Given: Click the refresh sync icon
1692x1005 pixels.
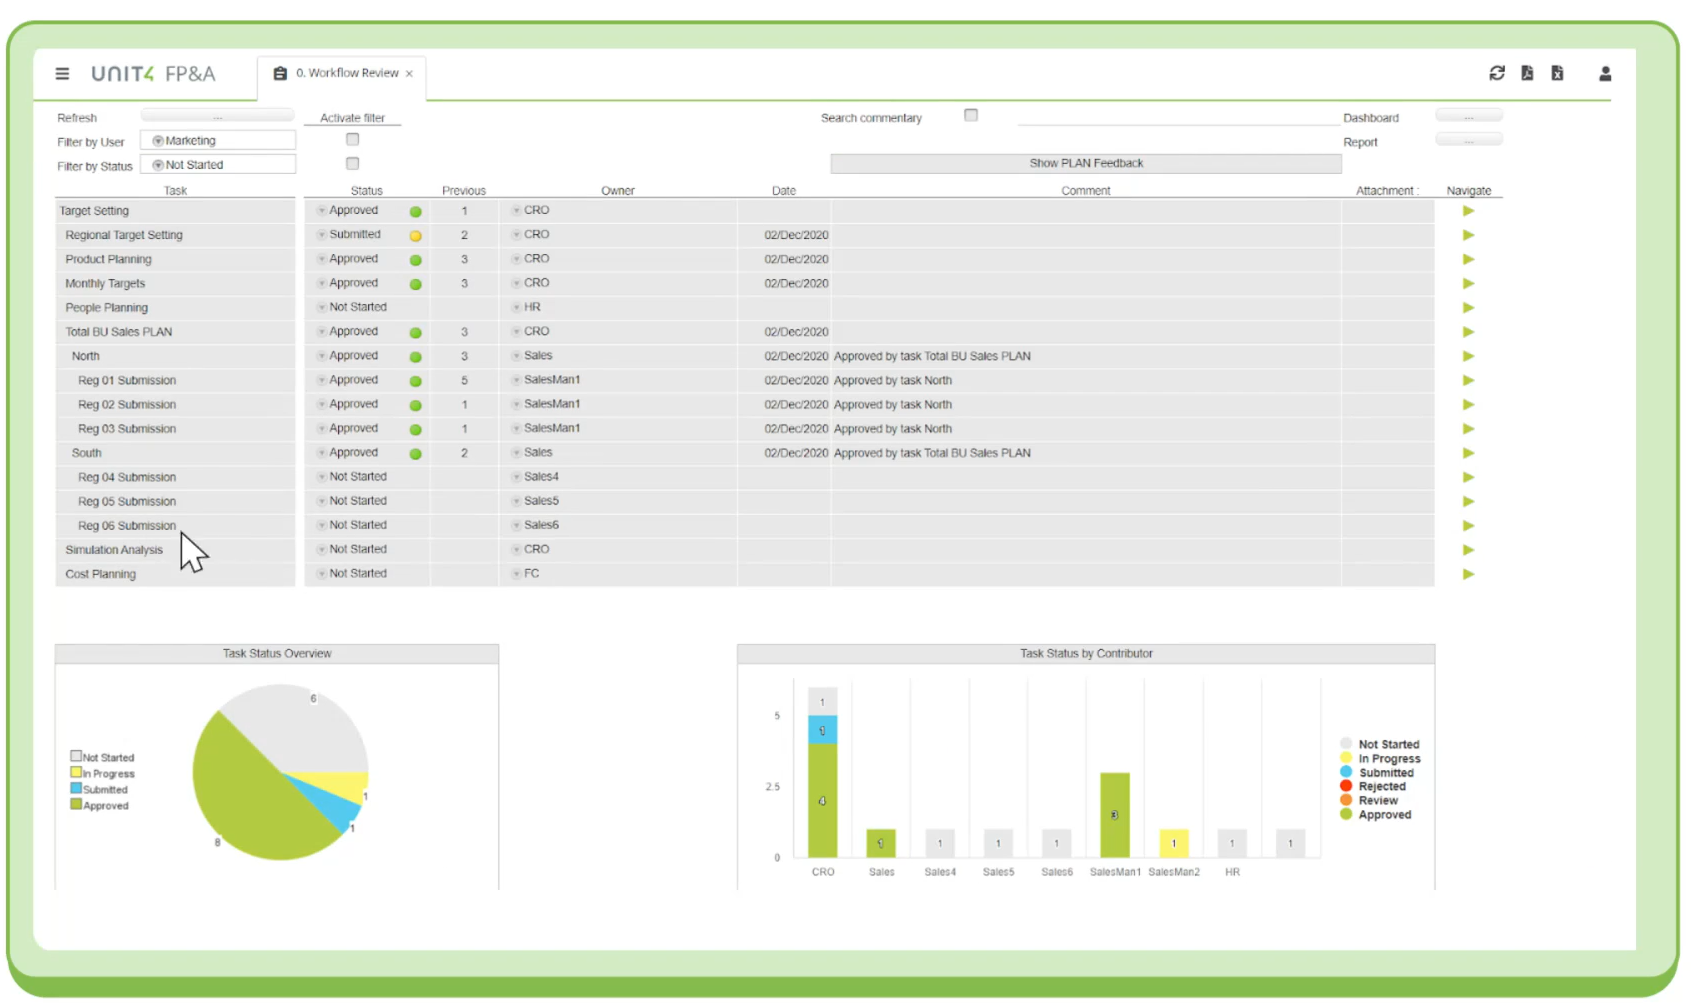Looking at the screenshot, I should tap(1496, 73).
